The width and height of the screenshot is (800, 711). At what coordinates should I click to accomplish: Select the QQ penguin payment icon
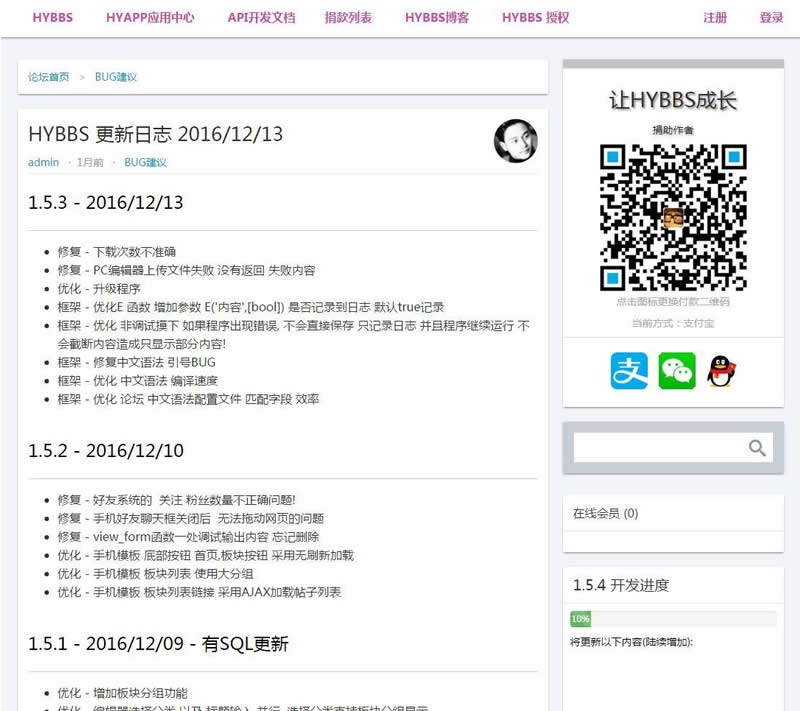click(721, 371)
